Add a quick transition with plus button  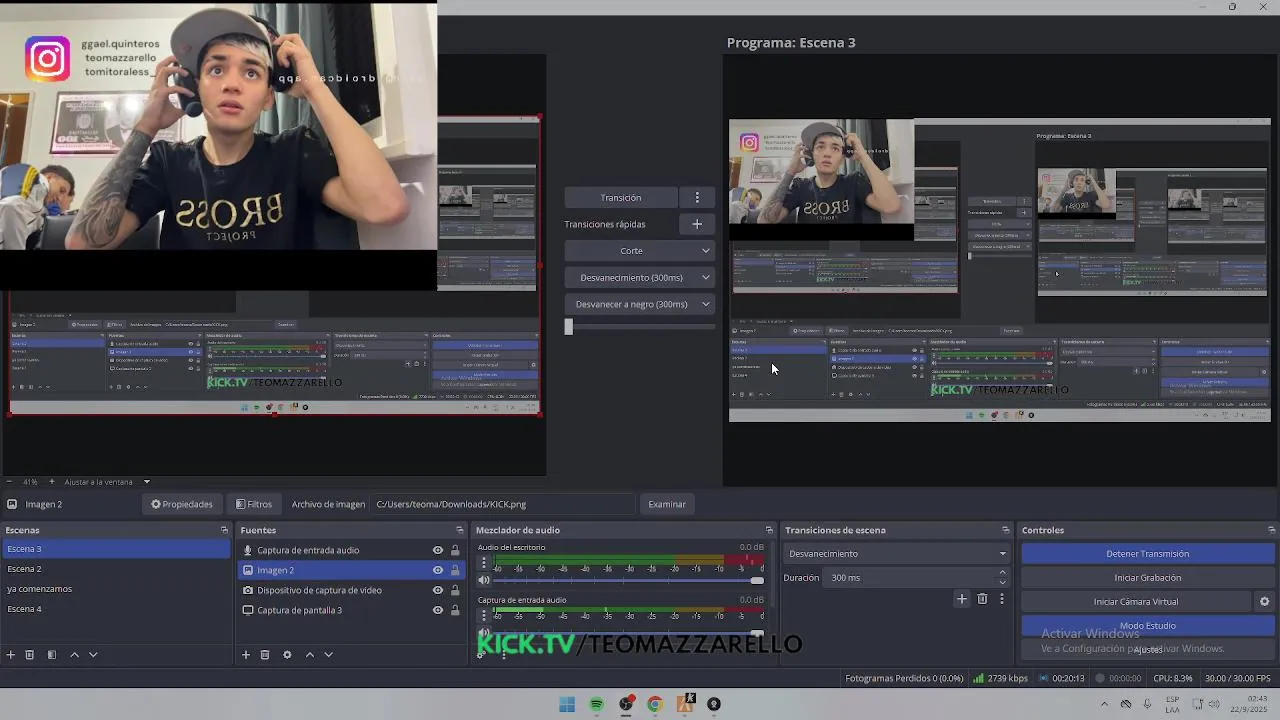pos(697,224)
